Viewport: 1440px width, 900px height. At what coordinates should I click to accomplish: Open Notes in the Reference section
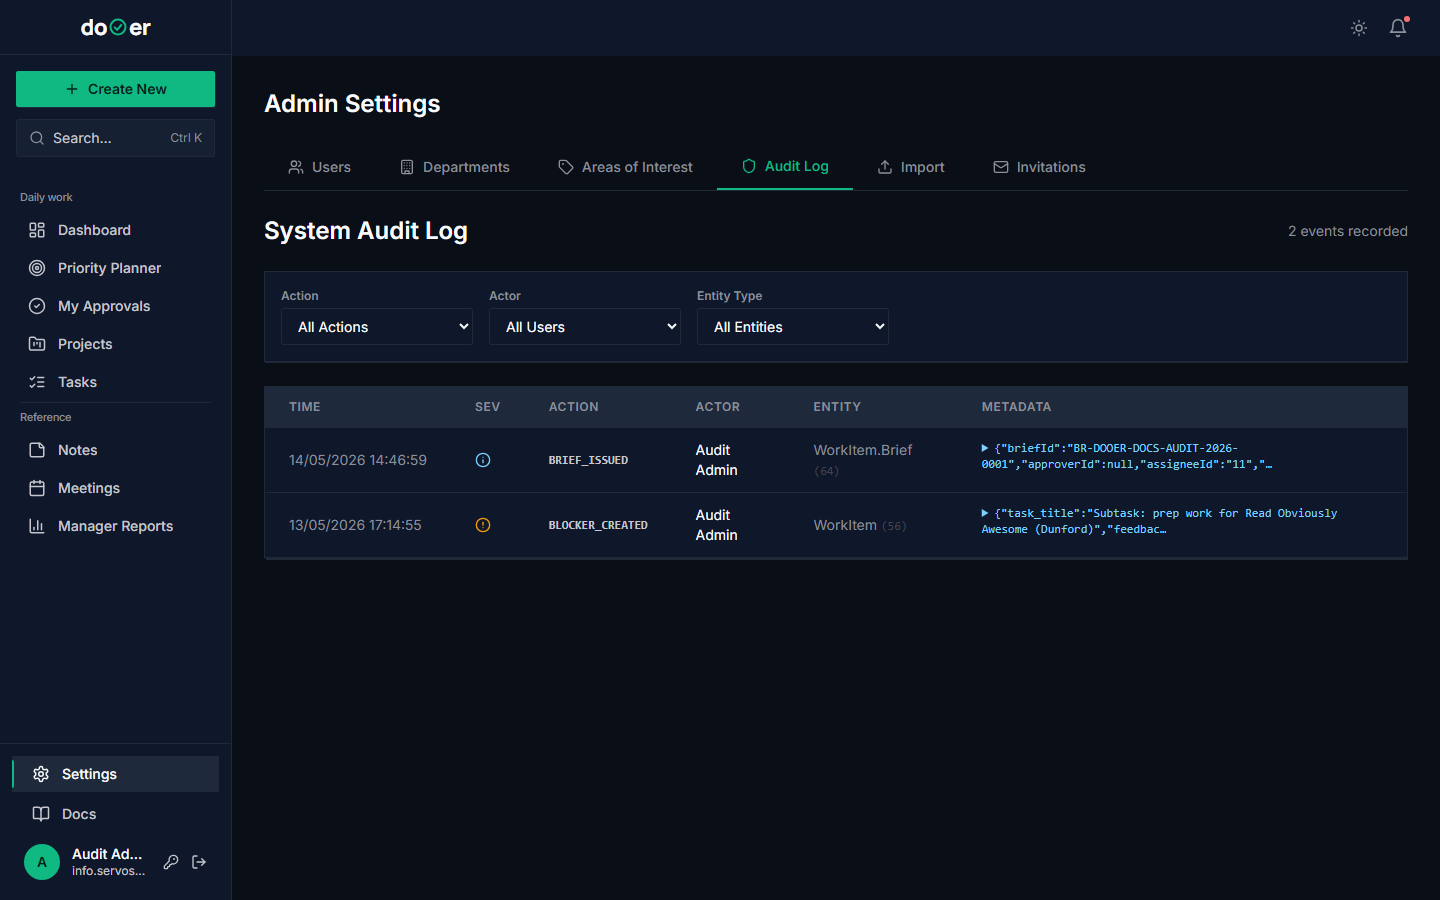[x=116, y=450]
